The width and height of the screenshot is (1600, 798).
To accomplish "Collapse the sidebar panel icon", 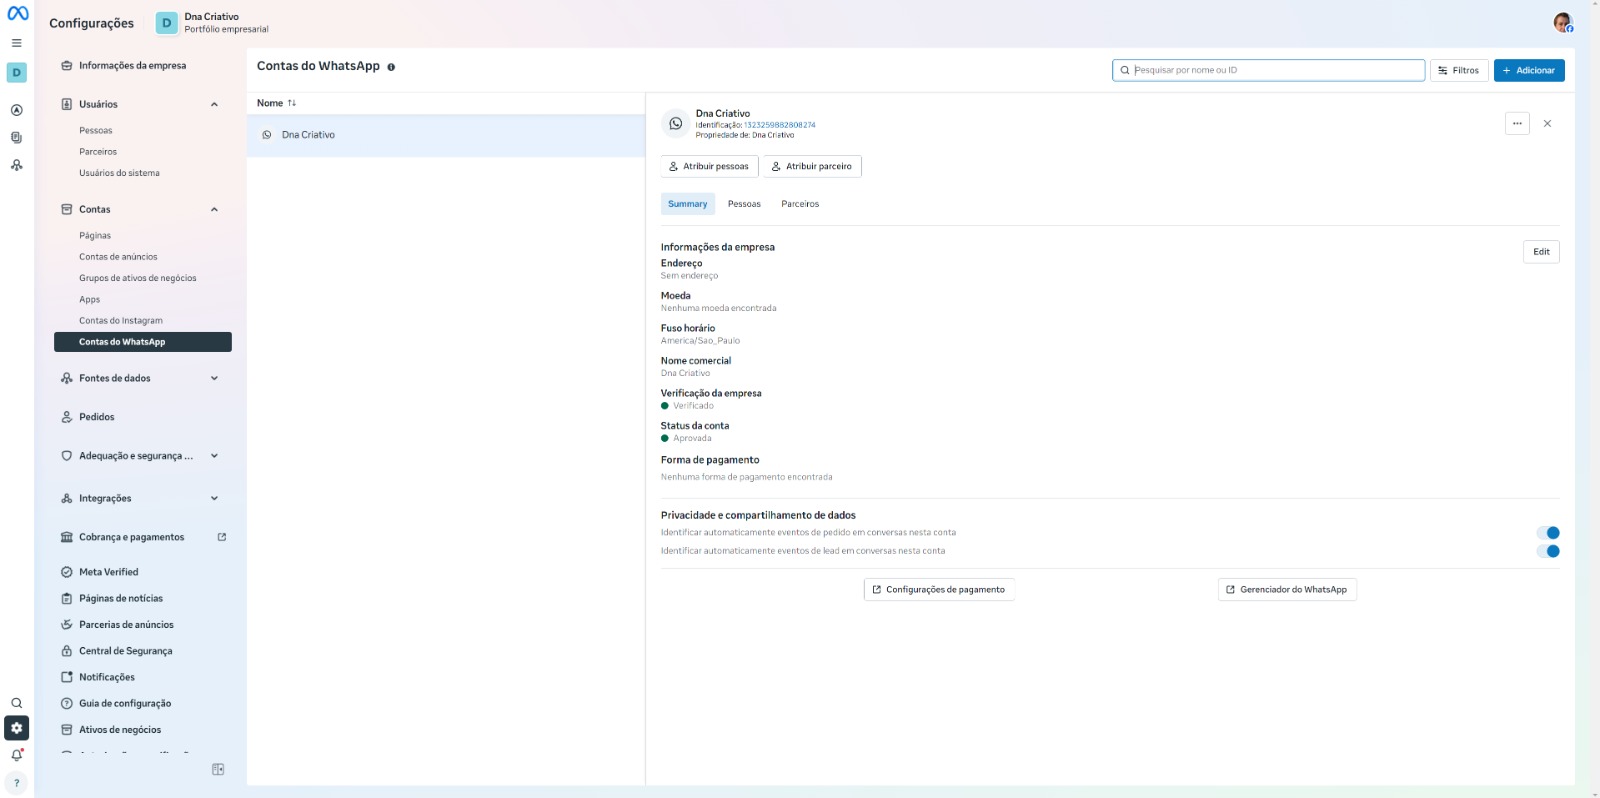I will click(x=218, y=769).
